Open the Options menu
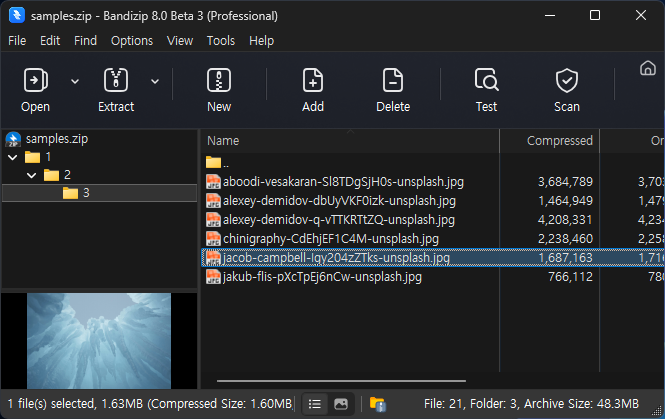The height and width of the screenshot is (419, 665). click(132, 41)
